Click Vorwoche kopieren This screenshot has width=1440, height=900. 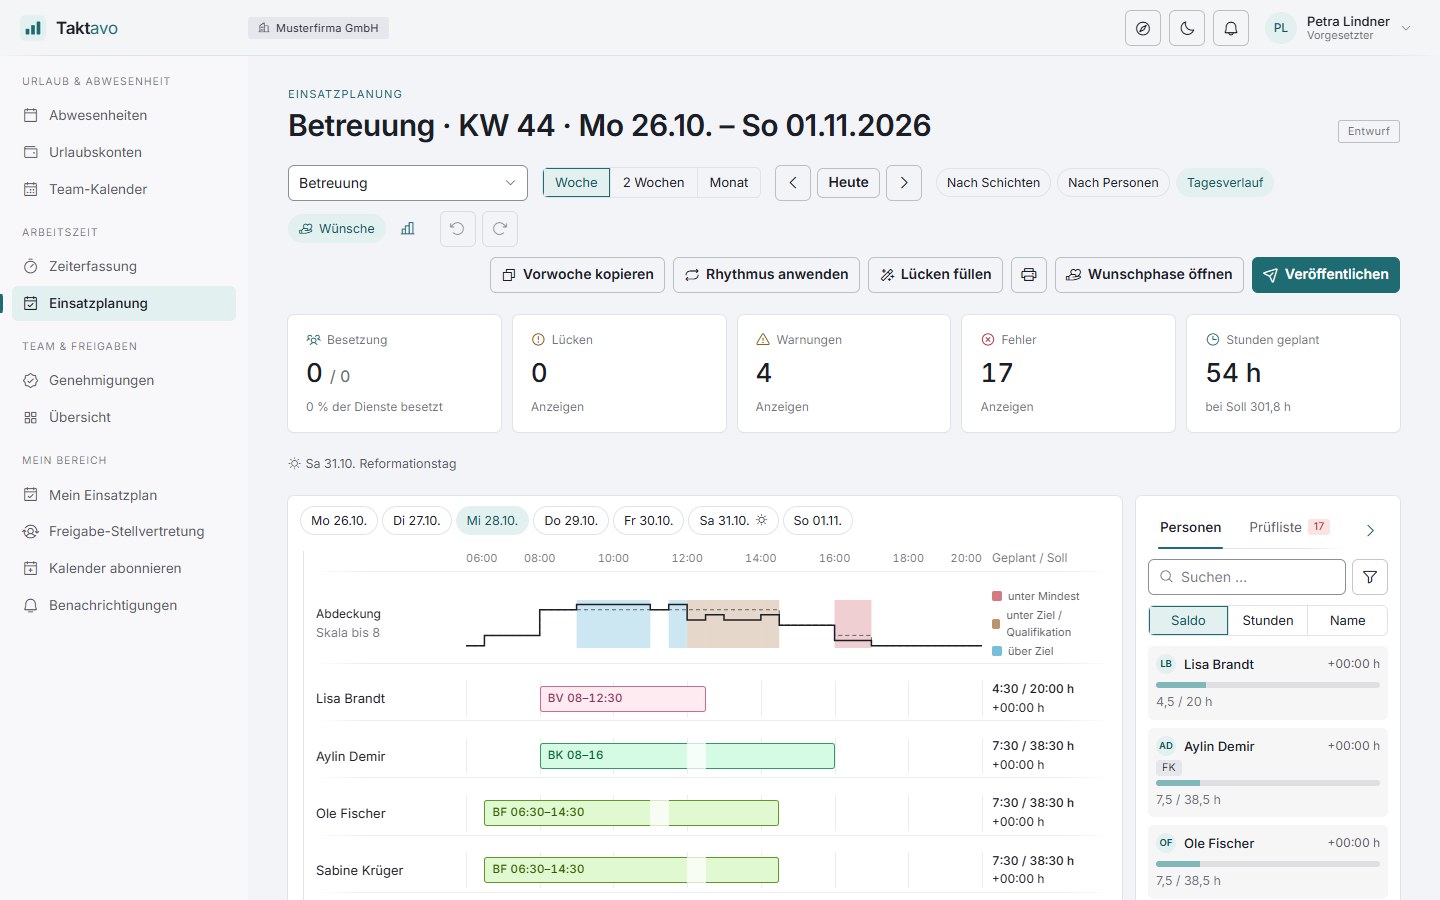[x=577, y=275]
